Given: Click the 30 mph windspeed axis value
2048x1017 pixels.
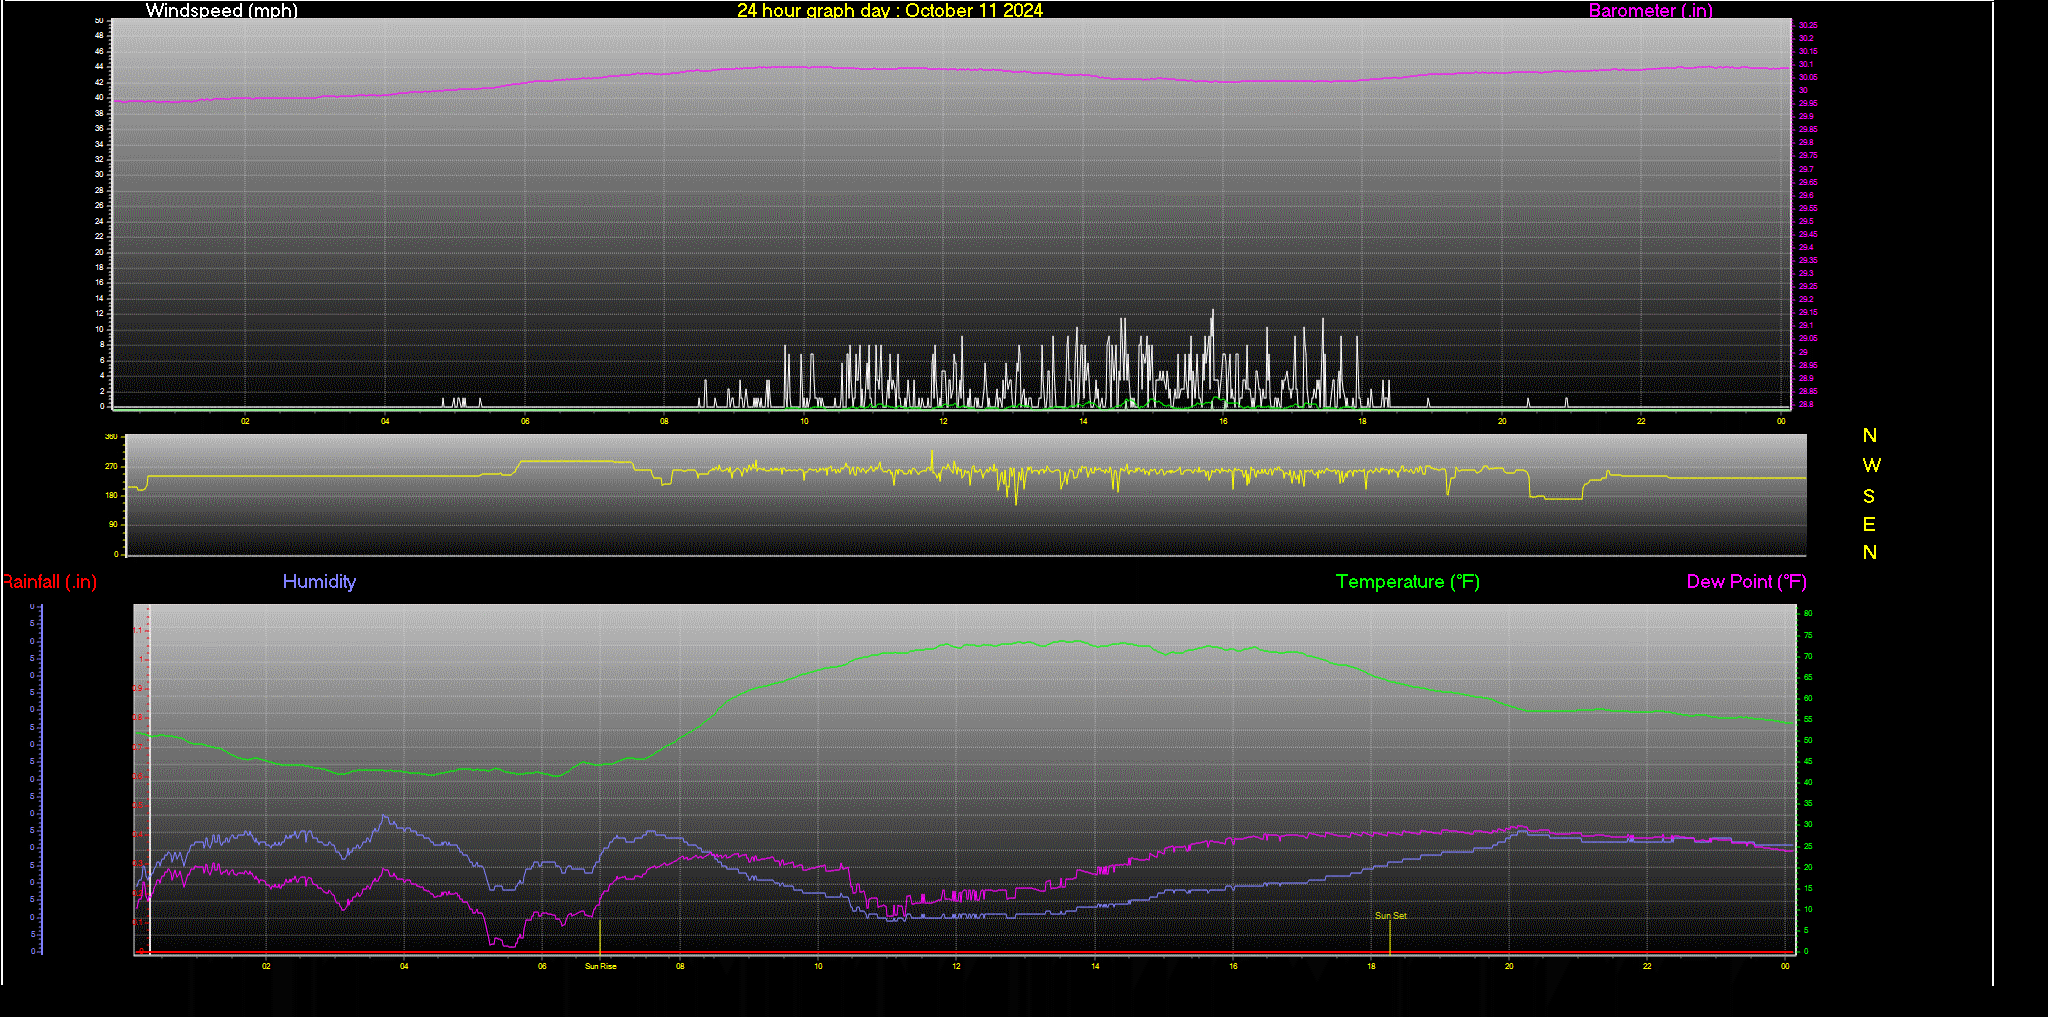Looking at the screenshot, I should 99,174.
